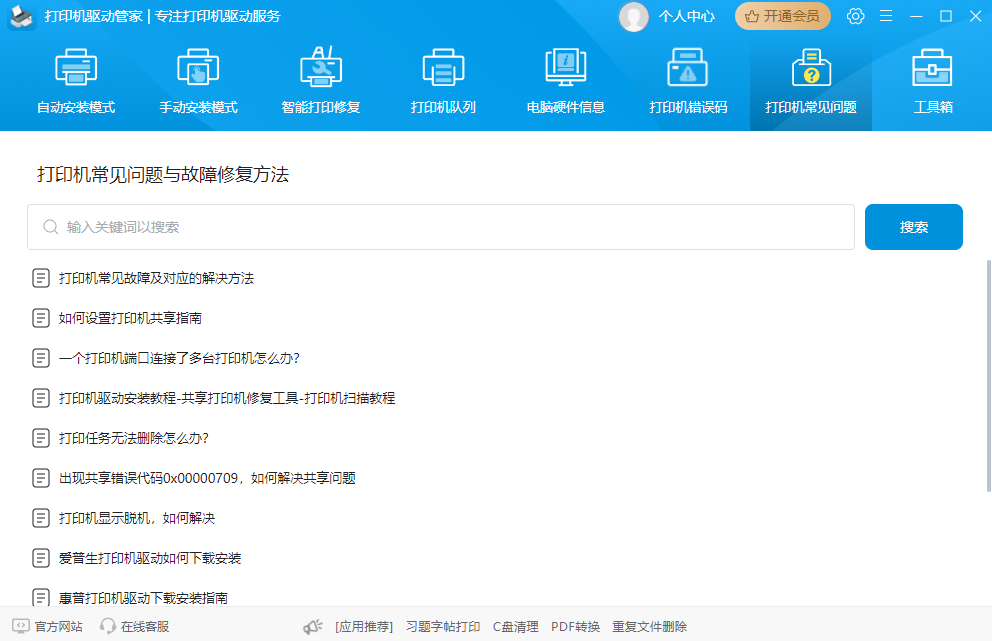Switch to 打印机常见问题 tab

(810, 80)
